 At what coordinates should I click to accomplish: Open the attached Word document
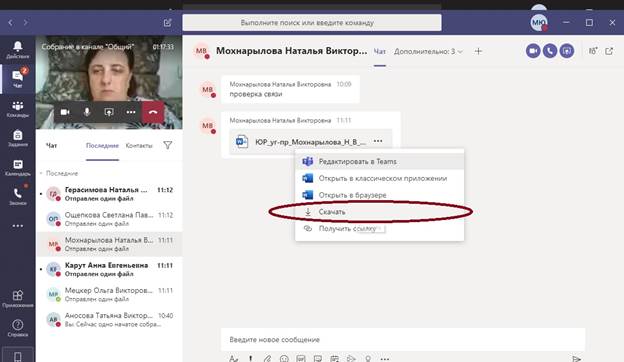click(x=310, y=142)
